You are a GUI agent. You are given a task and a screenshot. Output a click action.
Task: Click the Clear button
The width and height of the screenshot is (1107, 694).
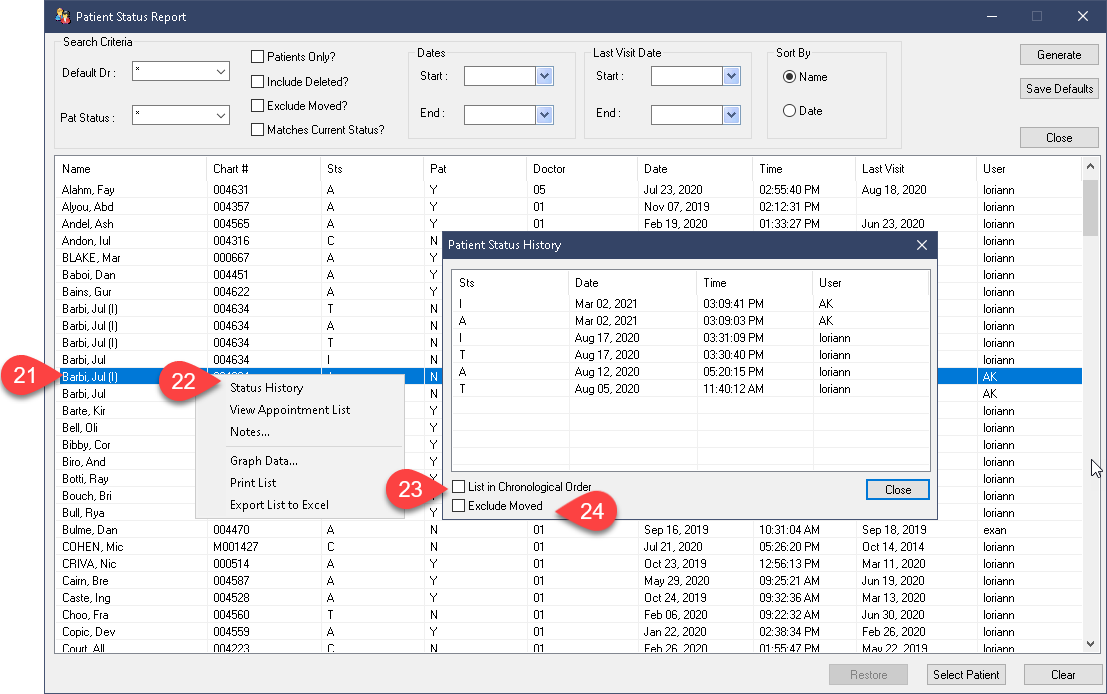(1063, 674)
